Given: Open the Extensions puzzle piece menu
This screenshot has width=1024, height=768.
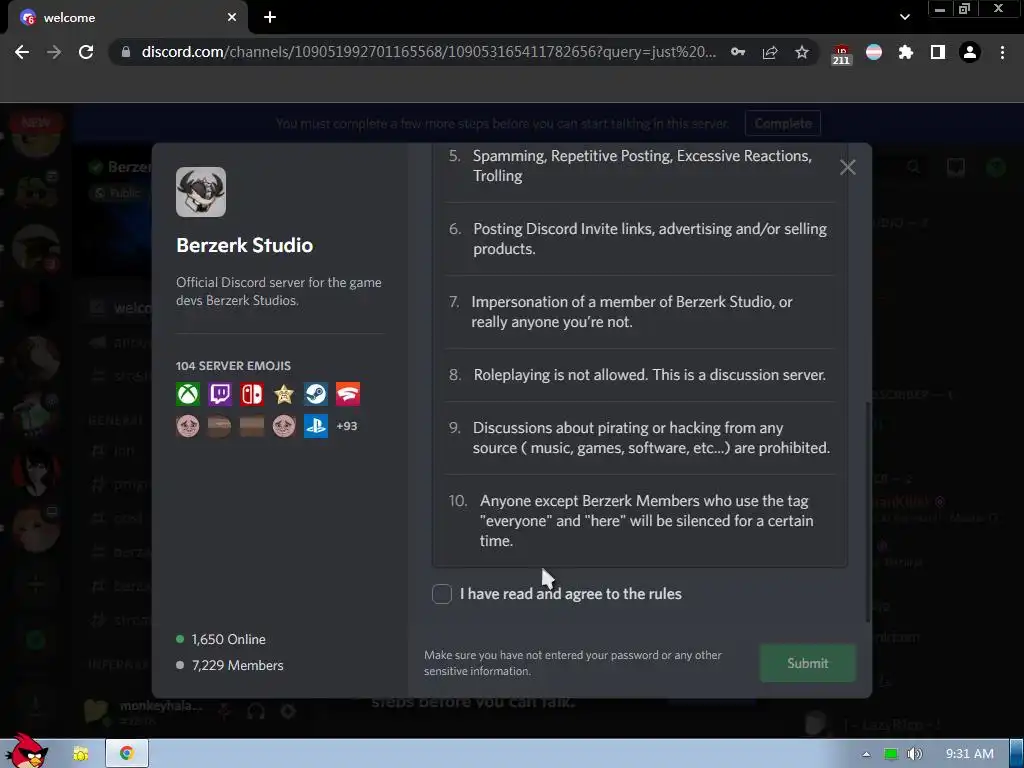Looking at the screenshot, I should (x=906, y=52).
